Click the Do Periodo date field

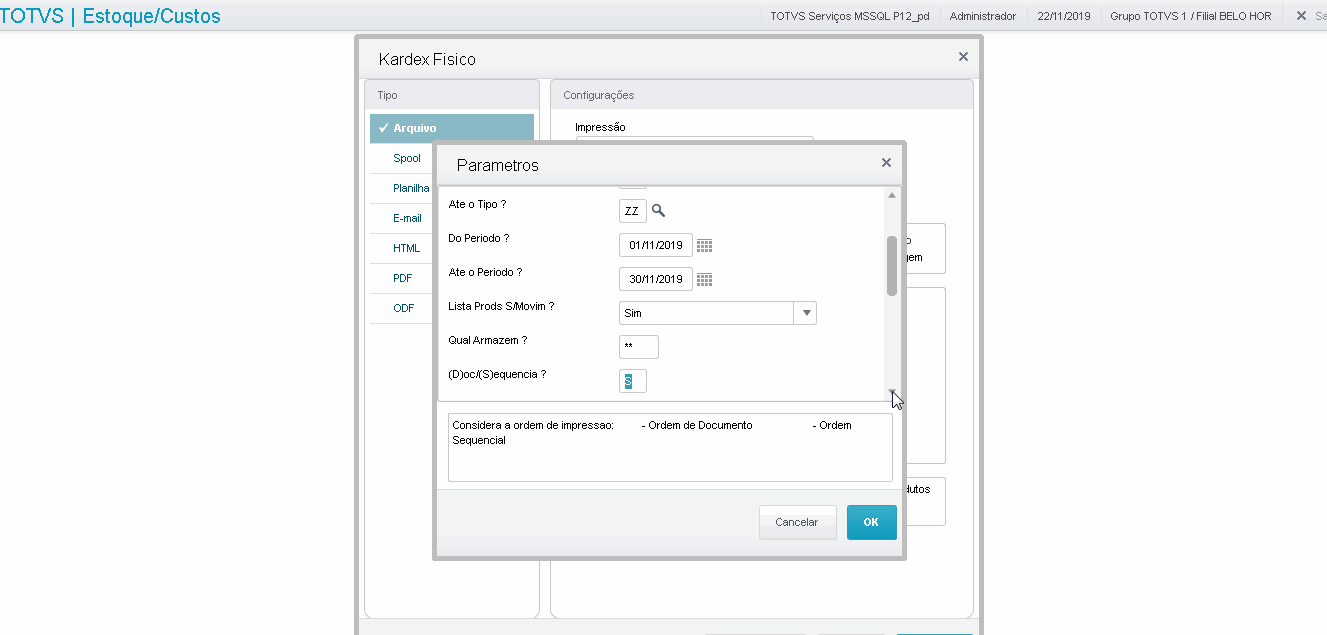656,245
